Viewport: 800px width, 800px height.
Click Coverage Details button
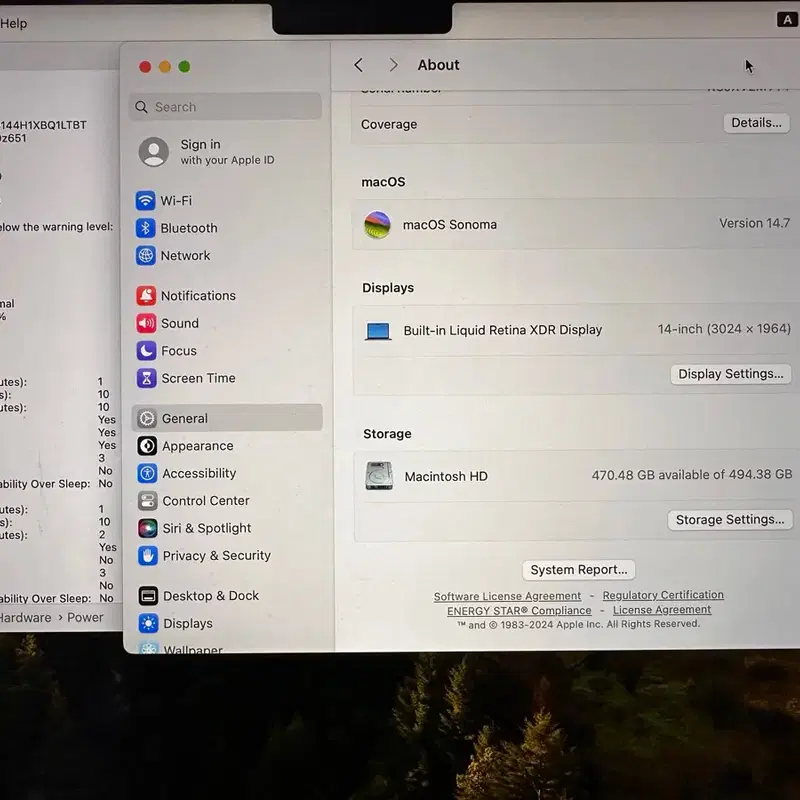(756, 123)
